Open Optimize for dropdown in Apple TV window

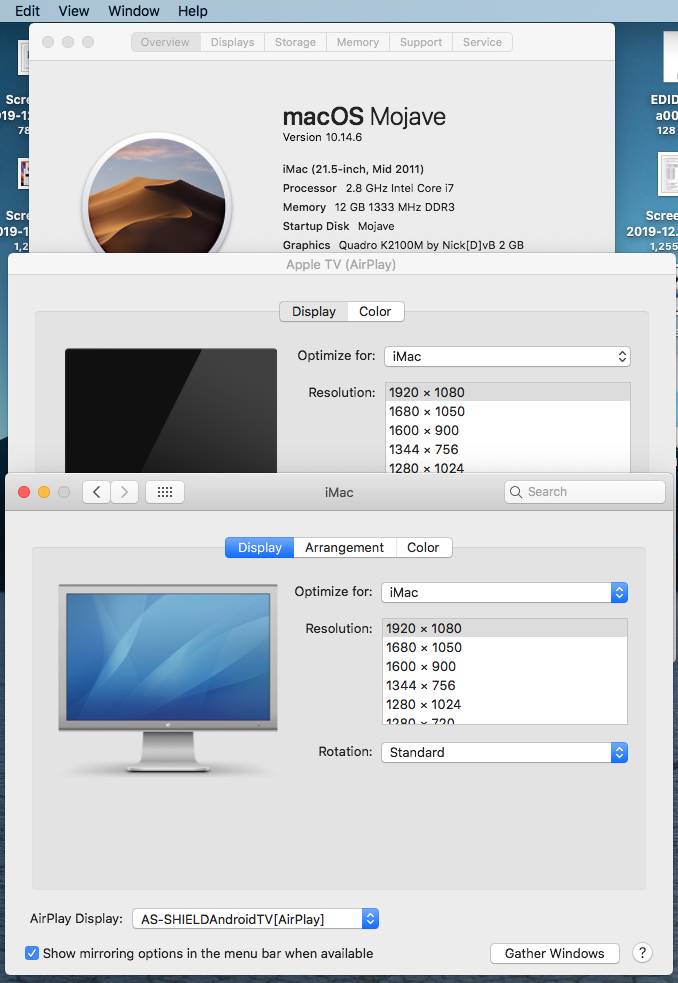[x=507, y=357]
